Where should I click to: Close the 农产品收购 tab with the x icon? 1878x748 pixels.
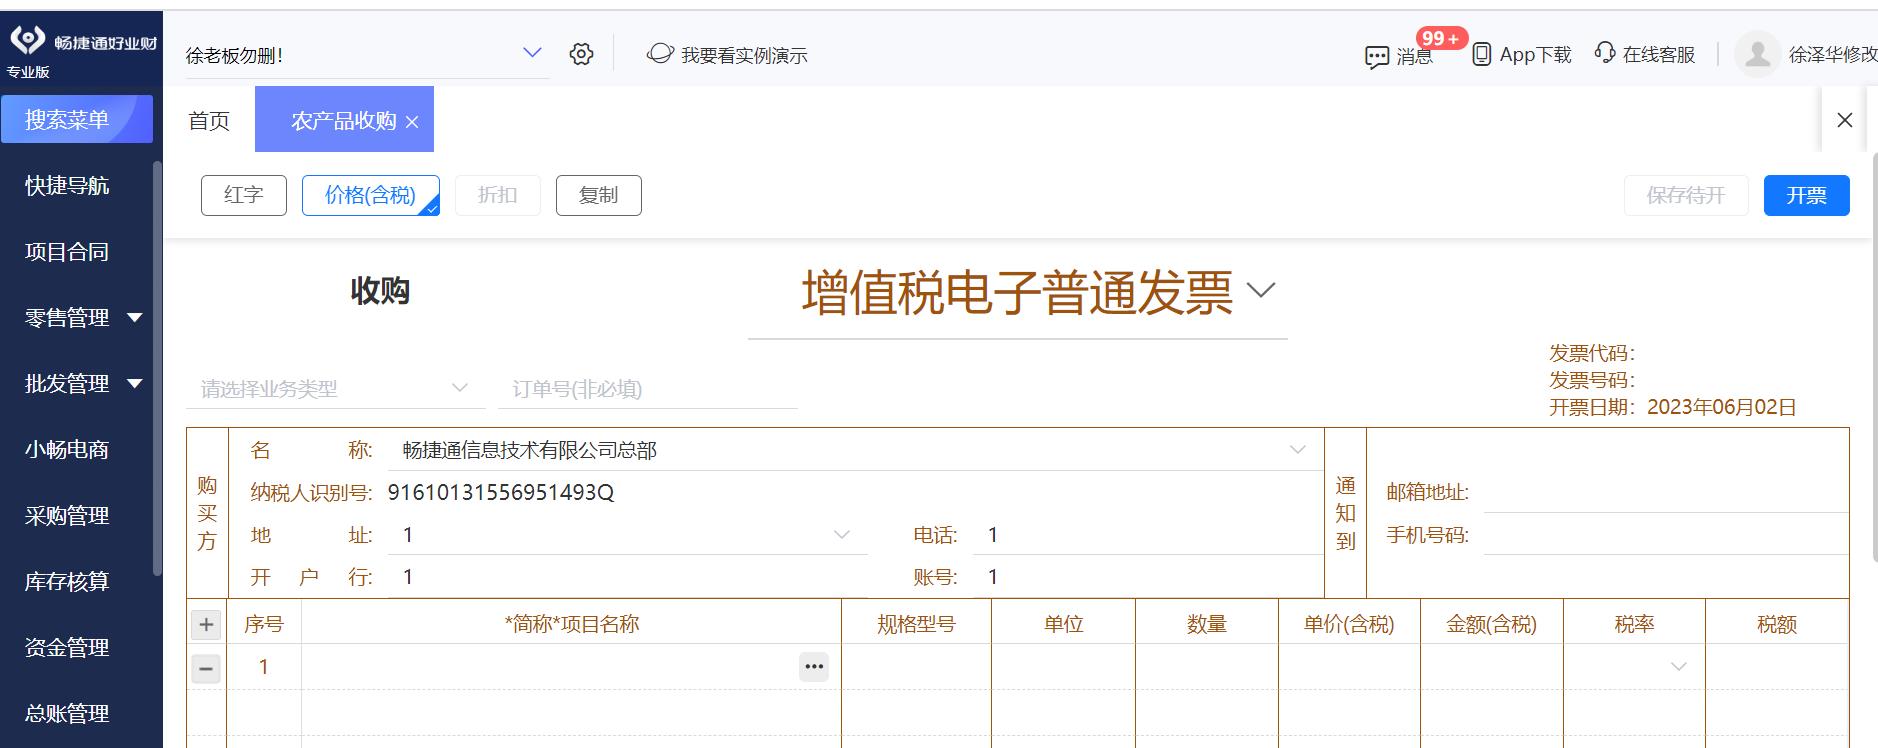tap(412, 121)
